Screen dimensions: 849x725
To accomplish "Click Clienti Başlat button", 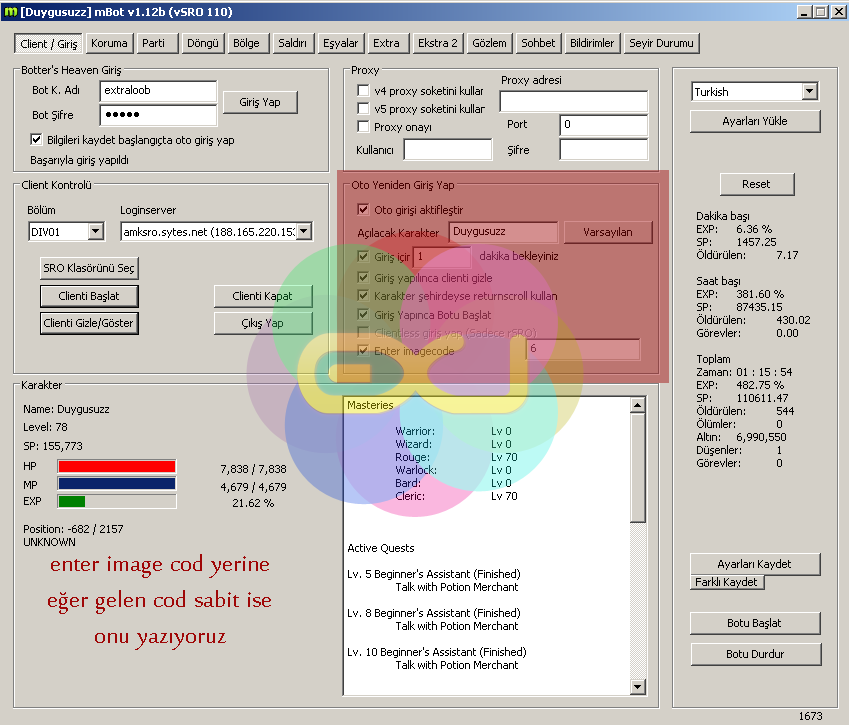I will 89,296.
